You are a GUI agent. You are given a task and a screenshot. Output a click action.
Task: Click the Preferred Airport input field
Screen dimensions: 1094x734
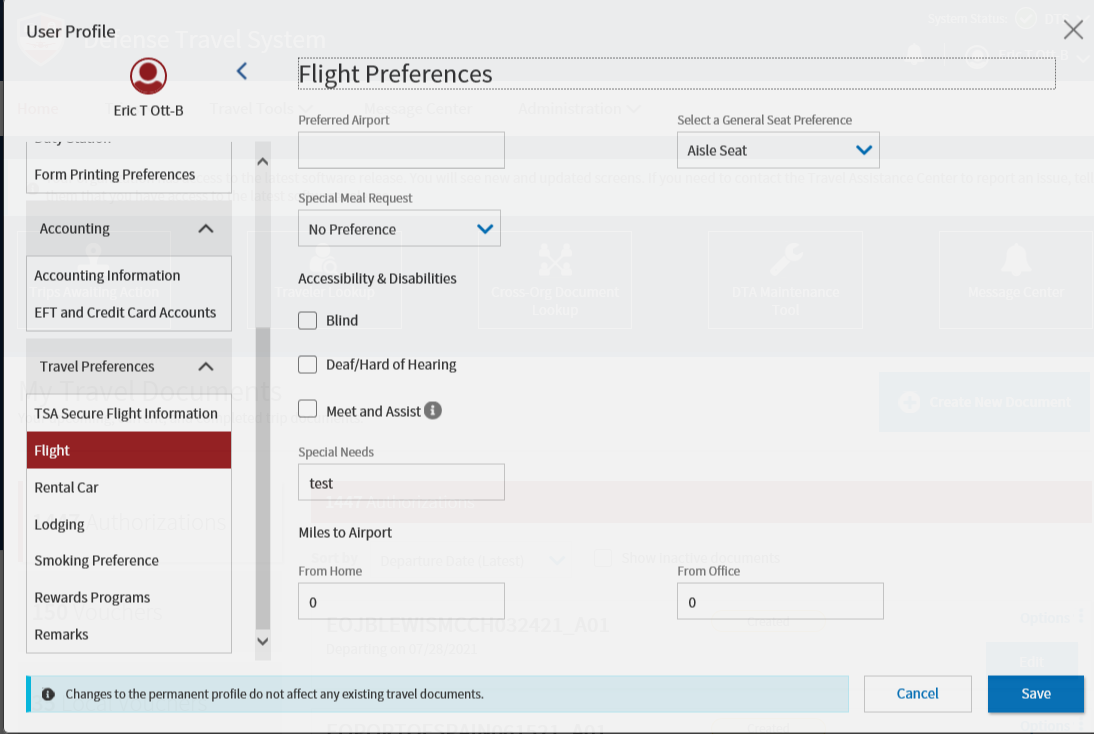tap(401, 150)
